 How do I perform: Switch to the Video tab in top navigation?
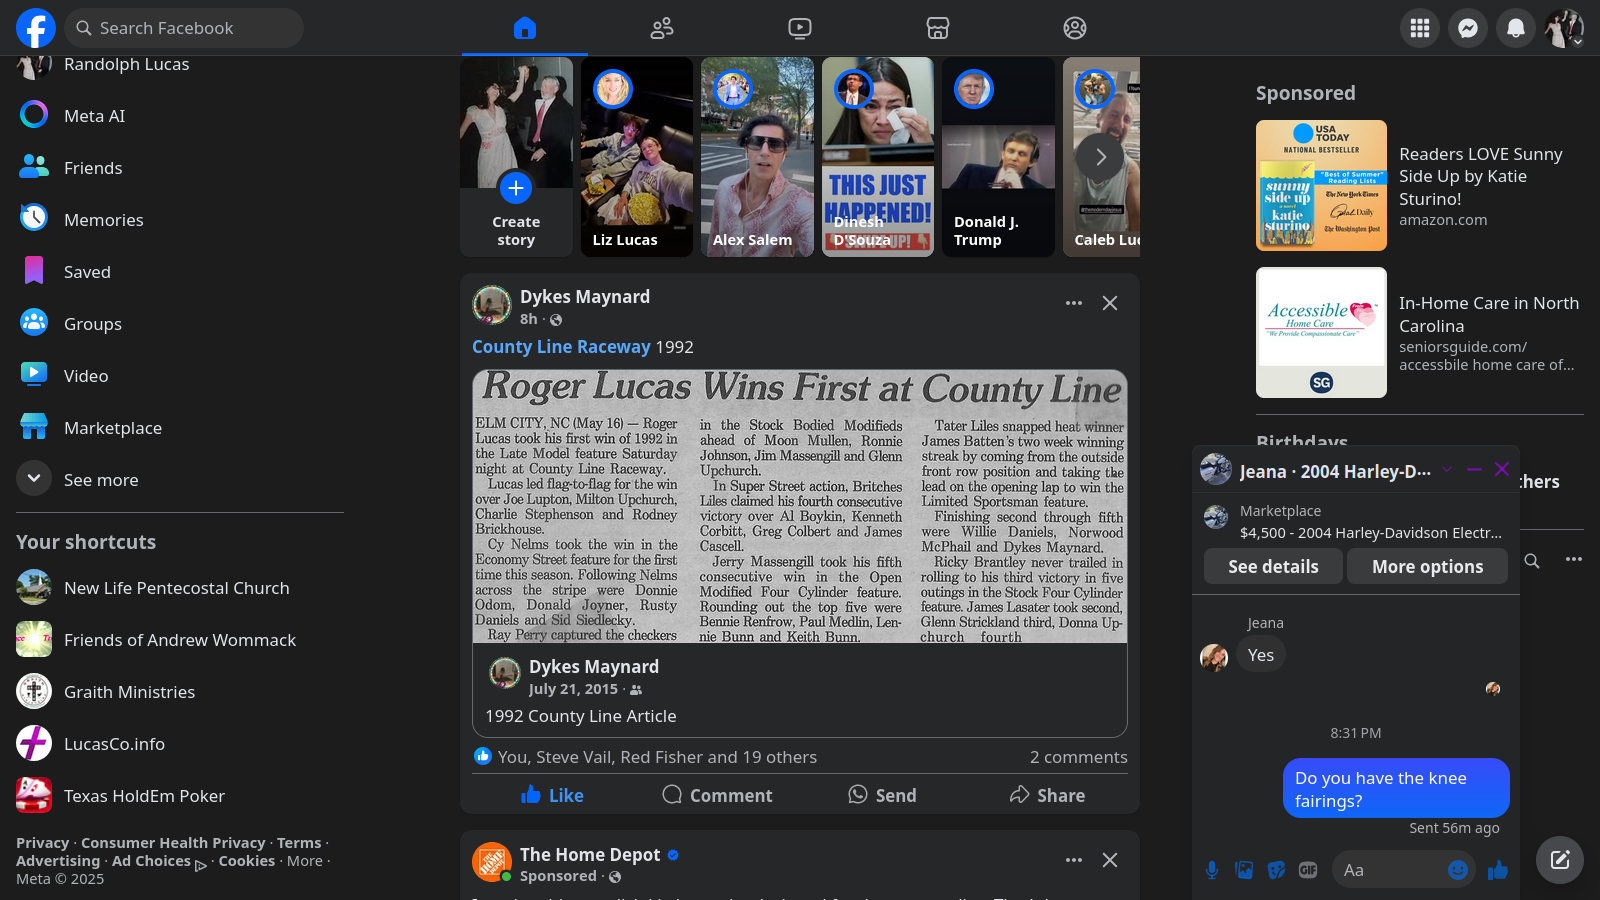(x=799, y=28)
